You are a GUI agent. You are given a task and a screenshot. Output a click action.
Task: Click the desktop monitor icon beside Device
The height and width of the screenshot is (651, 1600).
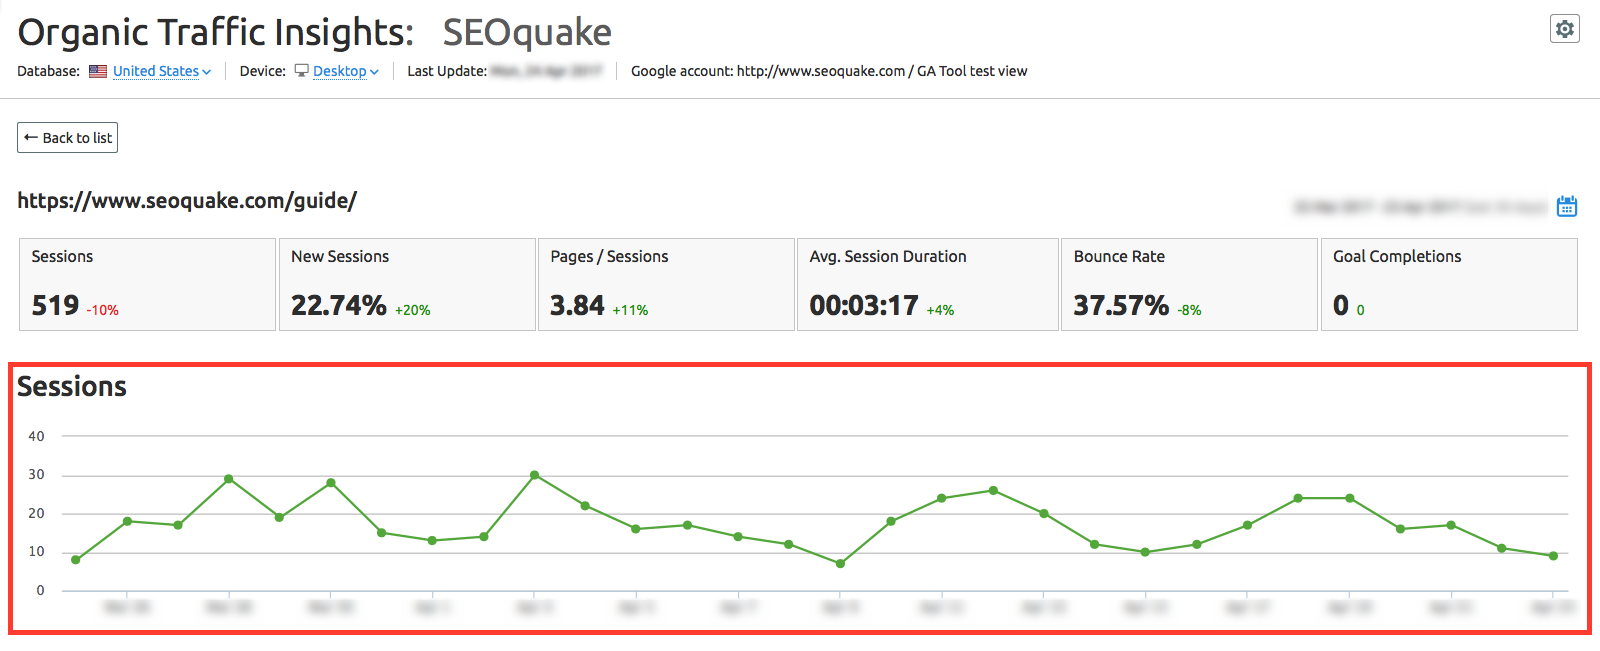click(301, 71)
